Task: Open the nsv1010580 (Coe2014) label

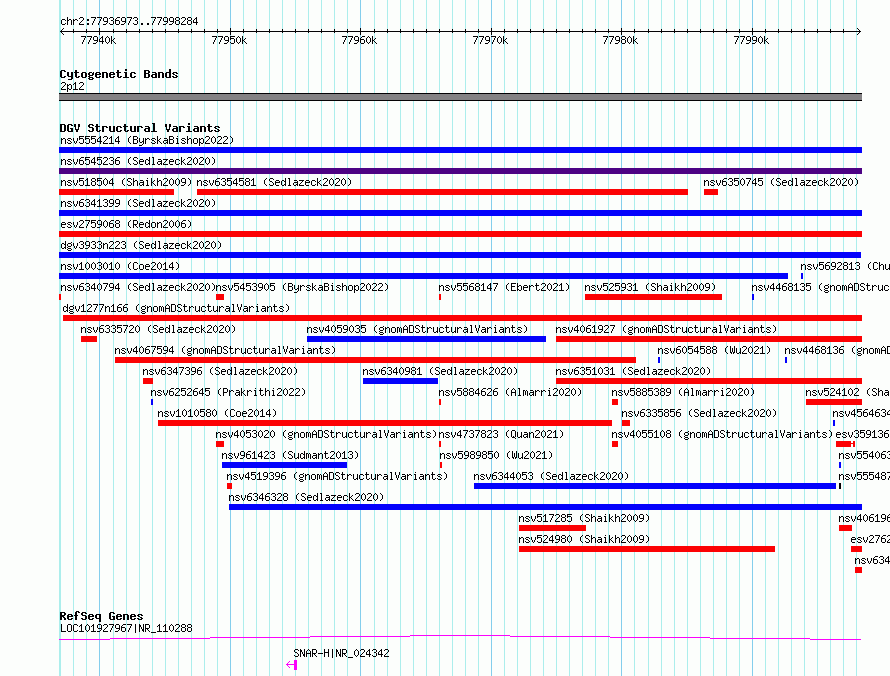Action: pos(217,413)
